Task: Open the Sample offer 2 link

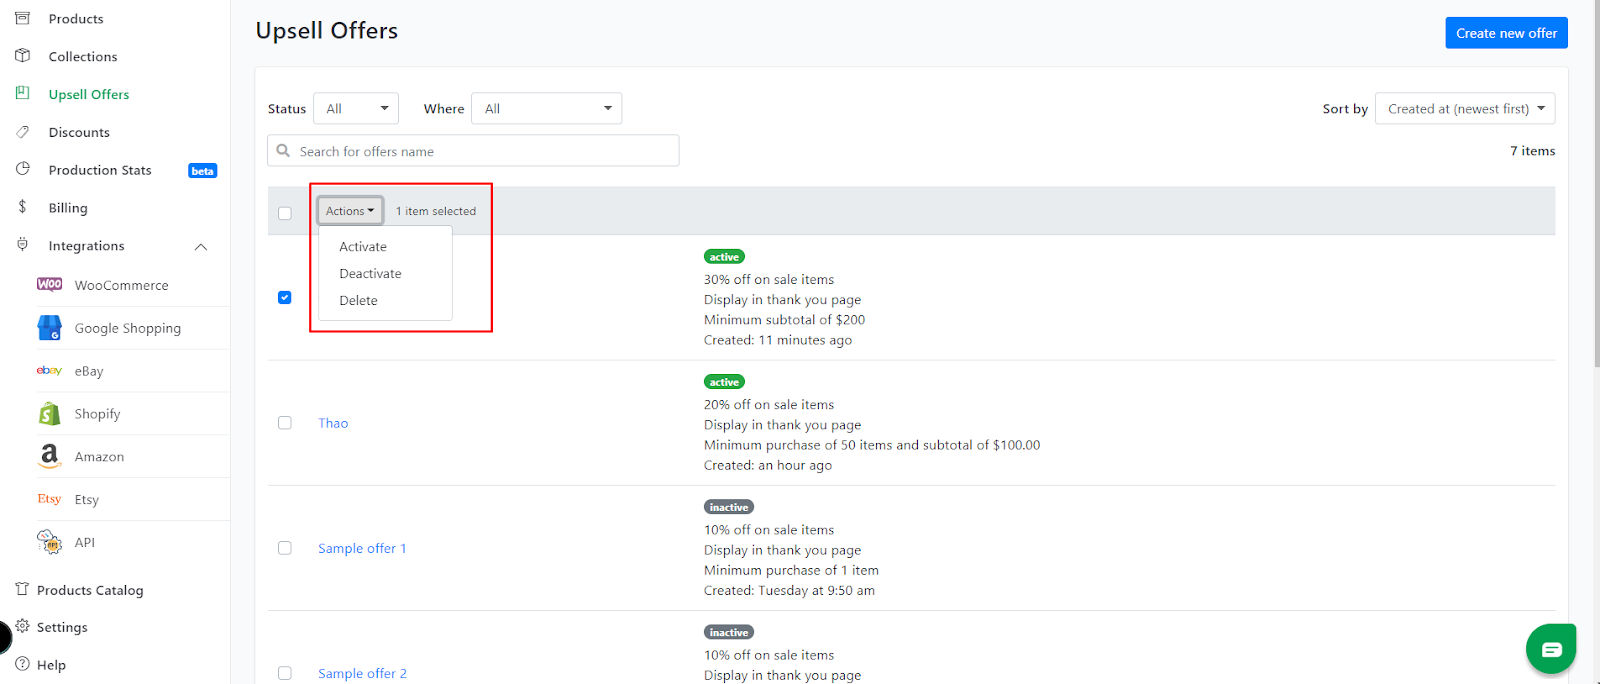Action: (362, 673)
